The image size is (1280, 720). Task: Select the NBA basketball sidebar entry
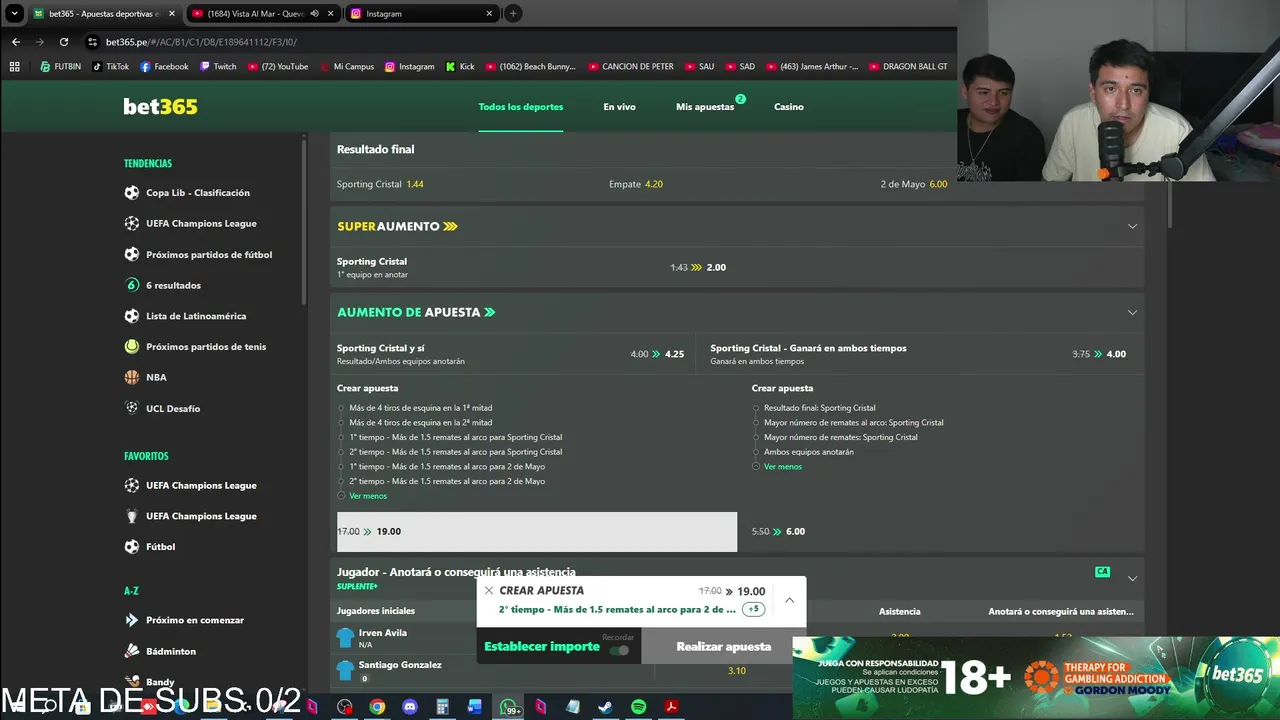click(x=146, y=378)
